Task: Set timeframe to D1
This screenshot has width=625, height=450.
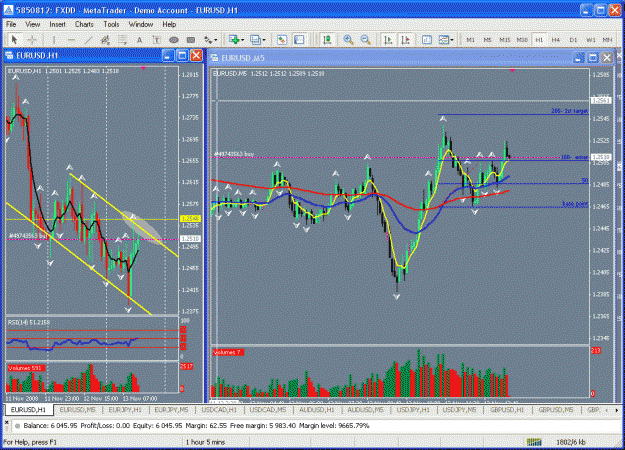Action: click(x=573, y=40)
